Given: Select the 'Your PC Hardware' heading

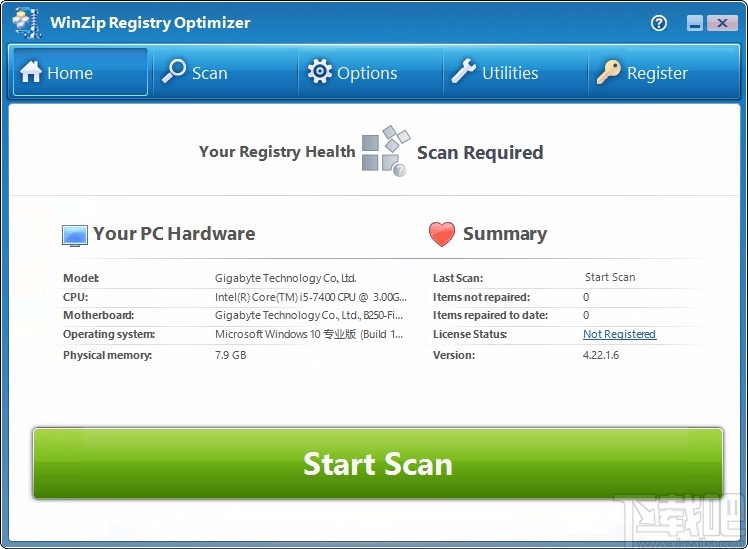Looking at the screenshot, I should [x=174, y=234].
